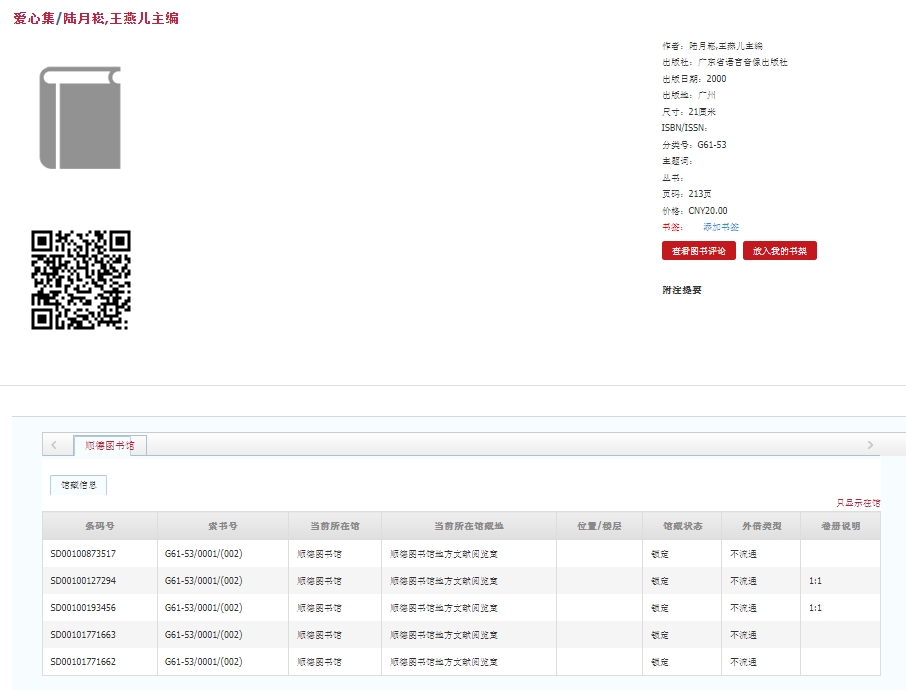906x690 pixels.
Task: Click the left arrow on the library tab strip
Action: point(54,445)
